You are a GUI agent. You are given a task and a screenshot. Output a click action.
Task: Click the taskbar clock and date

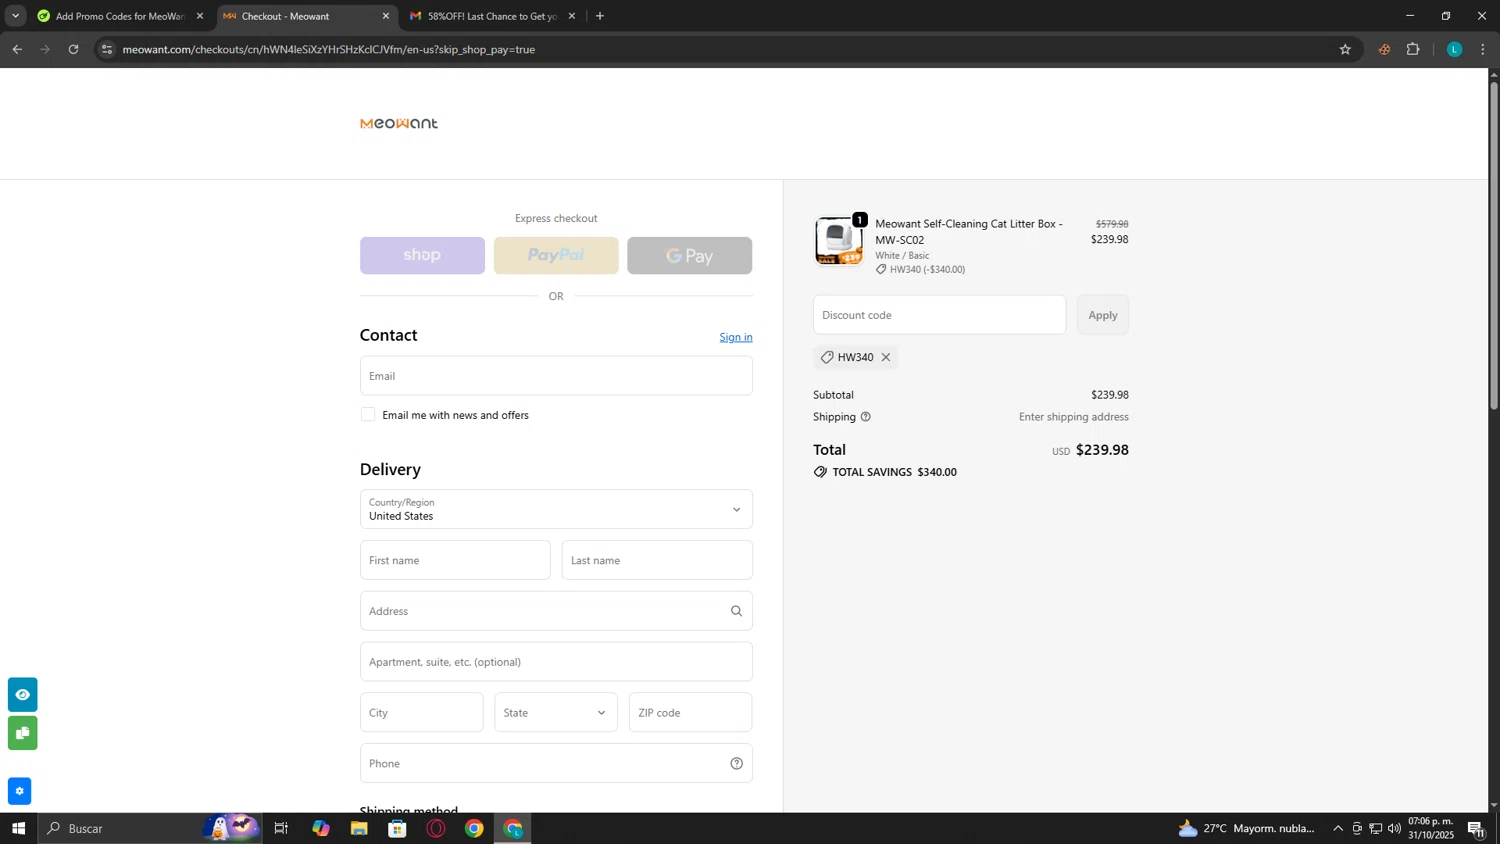coord(1431,828)
